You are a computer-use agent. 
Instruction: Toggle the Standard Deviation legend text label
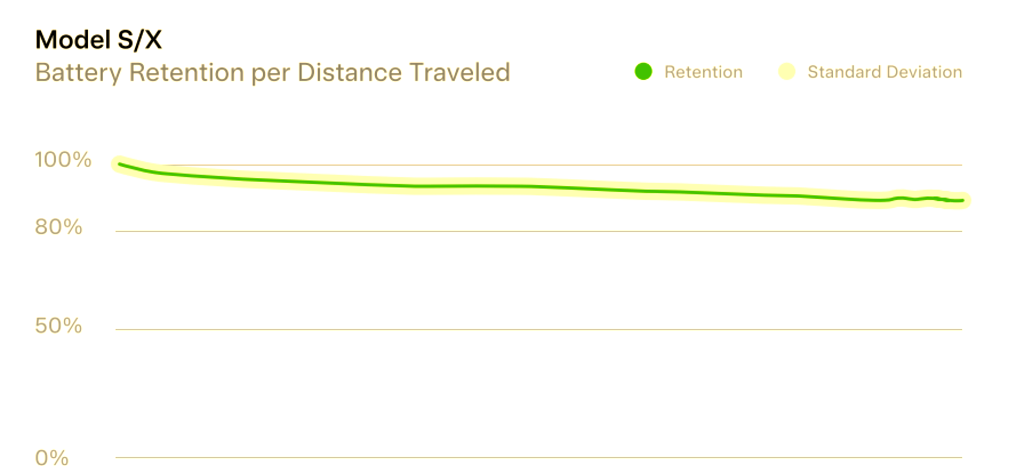[x=885, y=72]
